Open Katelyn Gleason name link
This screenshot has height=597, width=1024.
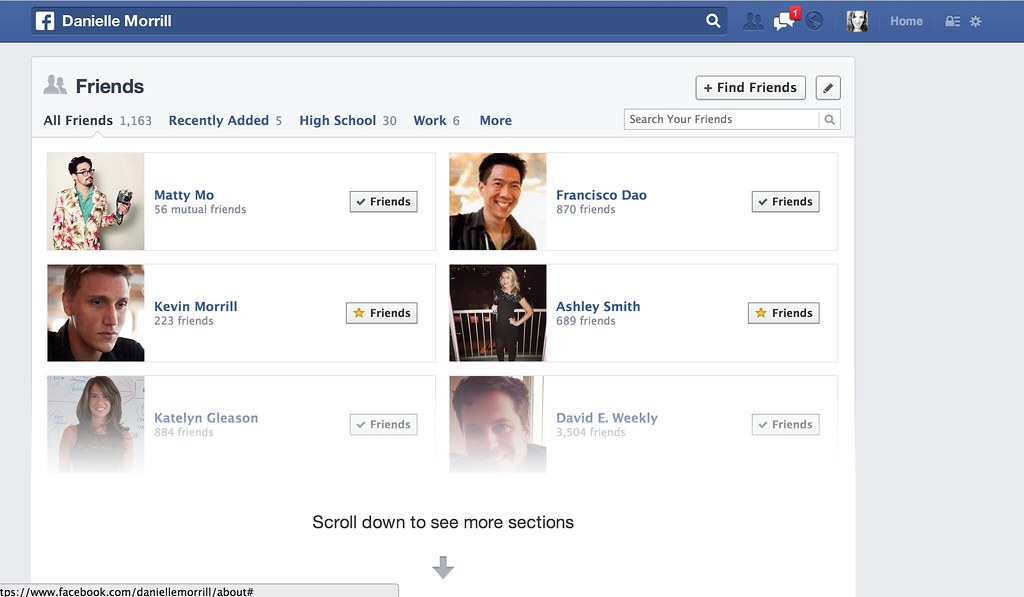click(206, 418)
